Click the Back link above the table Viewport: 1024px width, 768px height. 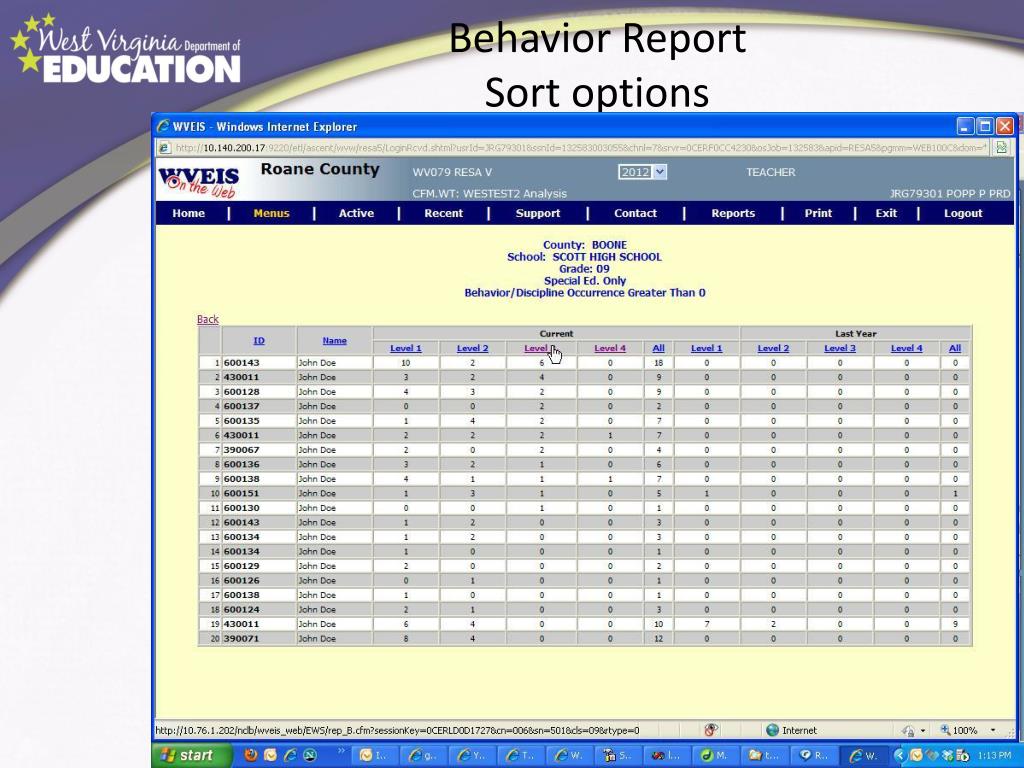[x=208, y=319]
